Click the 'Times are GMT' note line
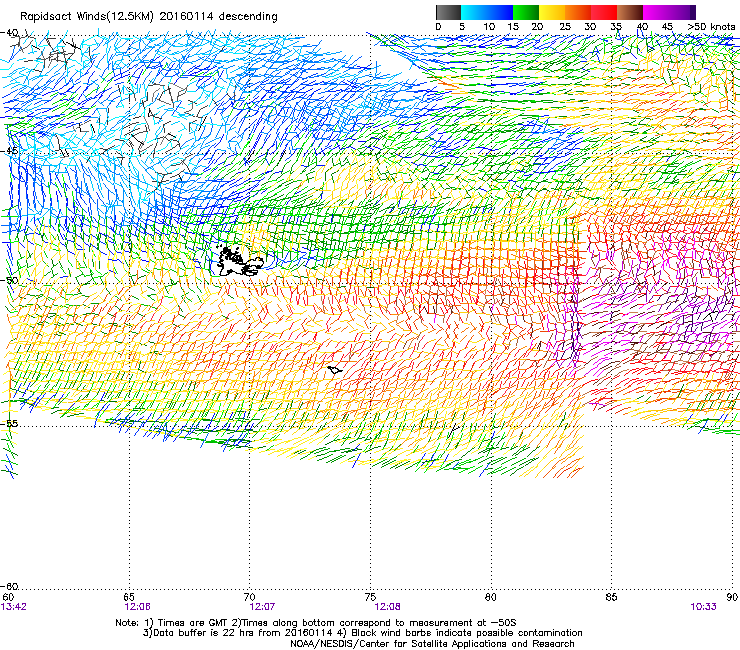 pos(316,623)
